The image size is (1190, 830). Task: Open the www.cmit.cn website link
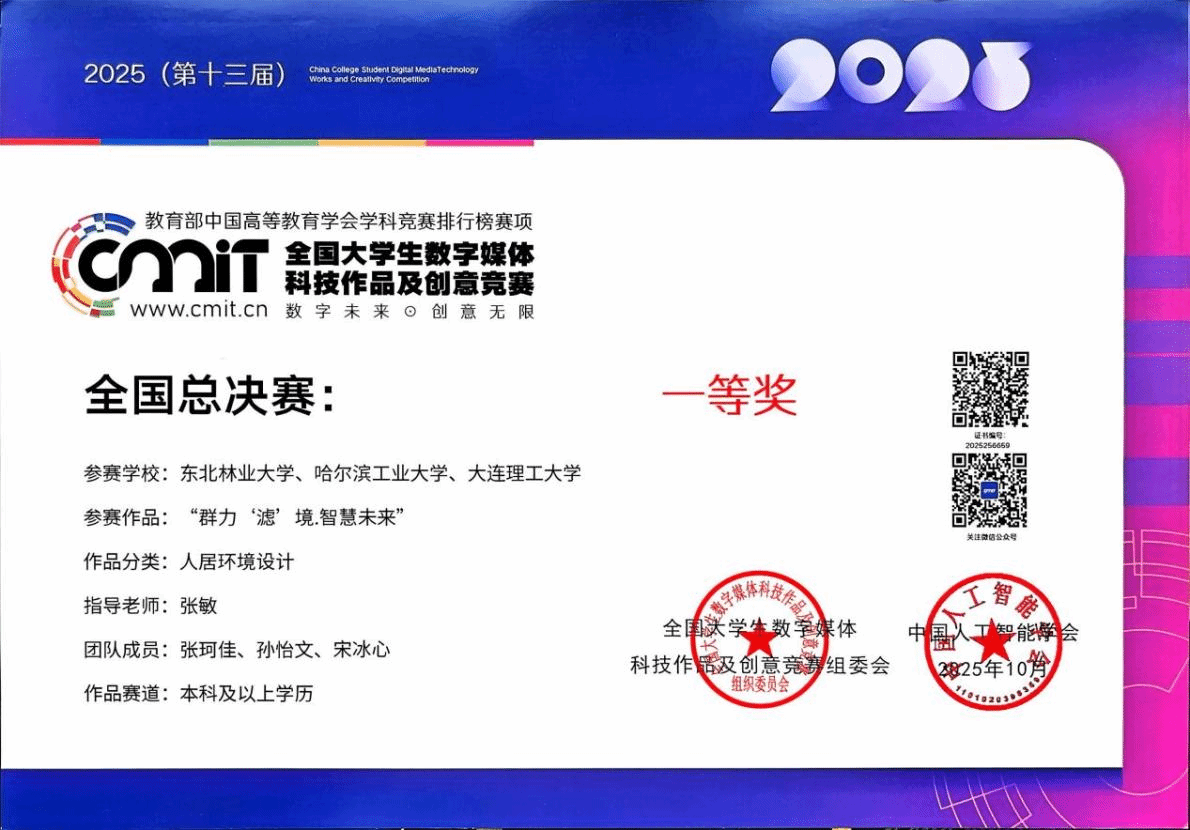[199, 309]
